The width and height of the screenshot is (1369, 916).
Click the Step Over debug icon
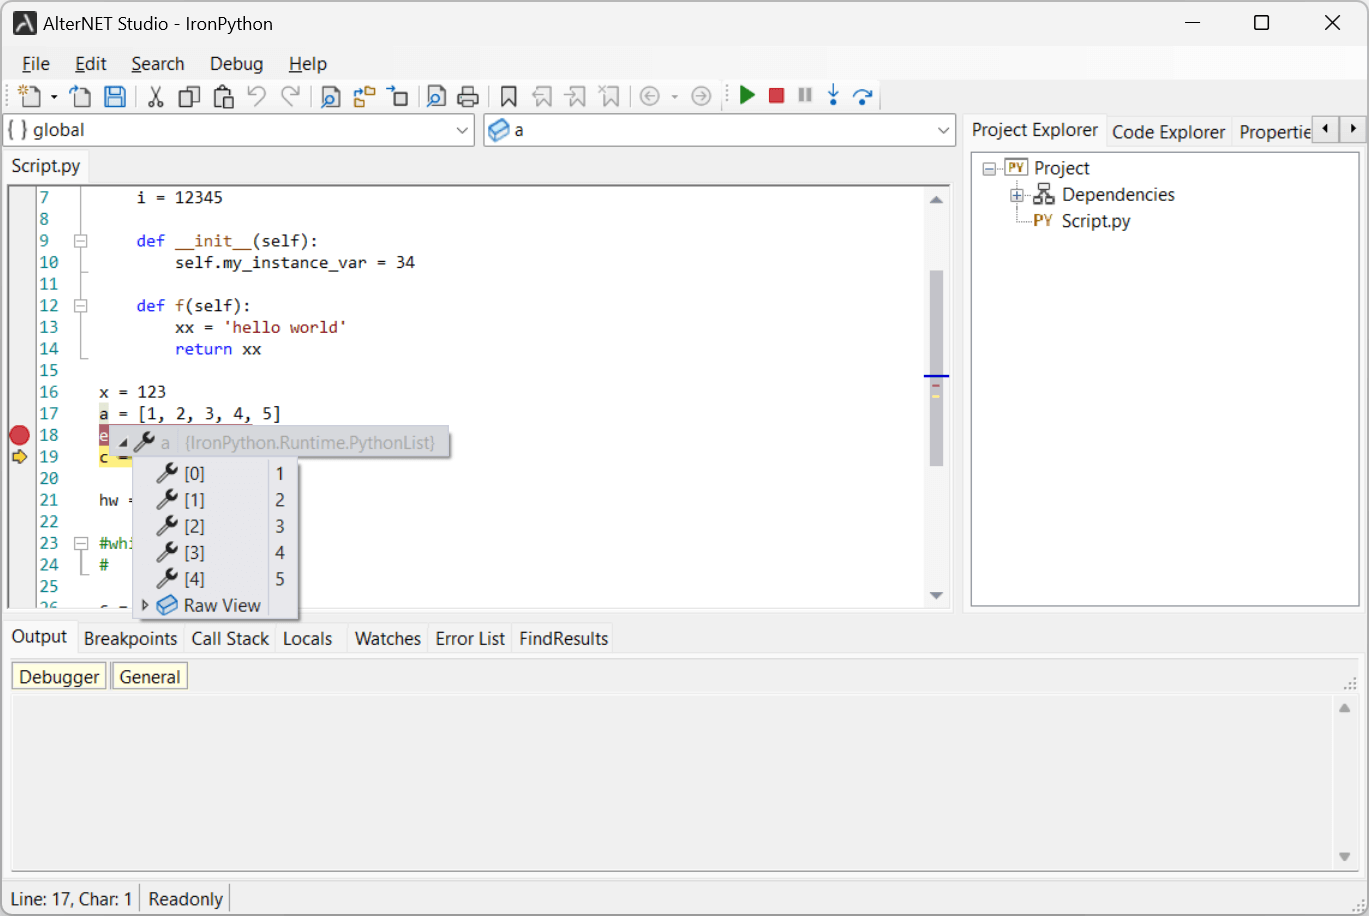point(863,96)
